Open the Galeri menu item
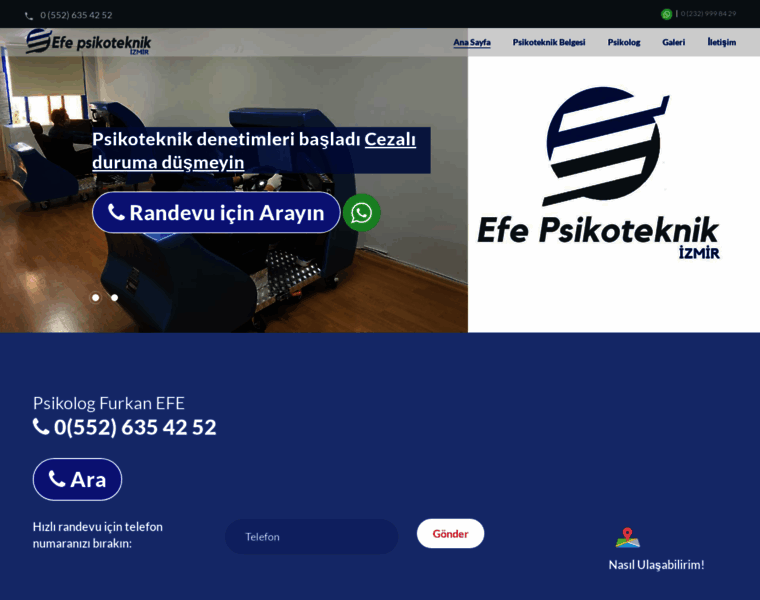The height and width of the screenshot is (600, 760). 673,42
